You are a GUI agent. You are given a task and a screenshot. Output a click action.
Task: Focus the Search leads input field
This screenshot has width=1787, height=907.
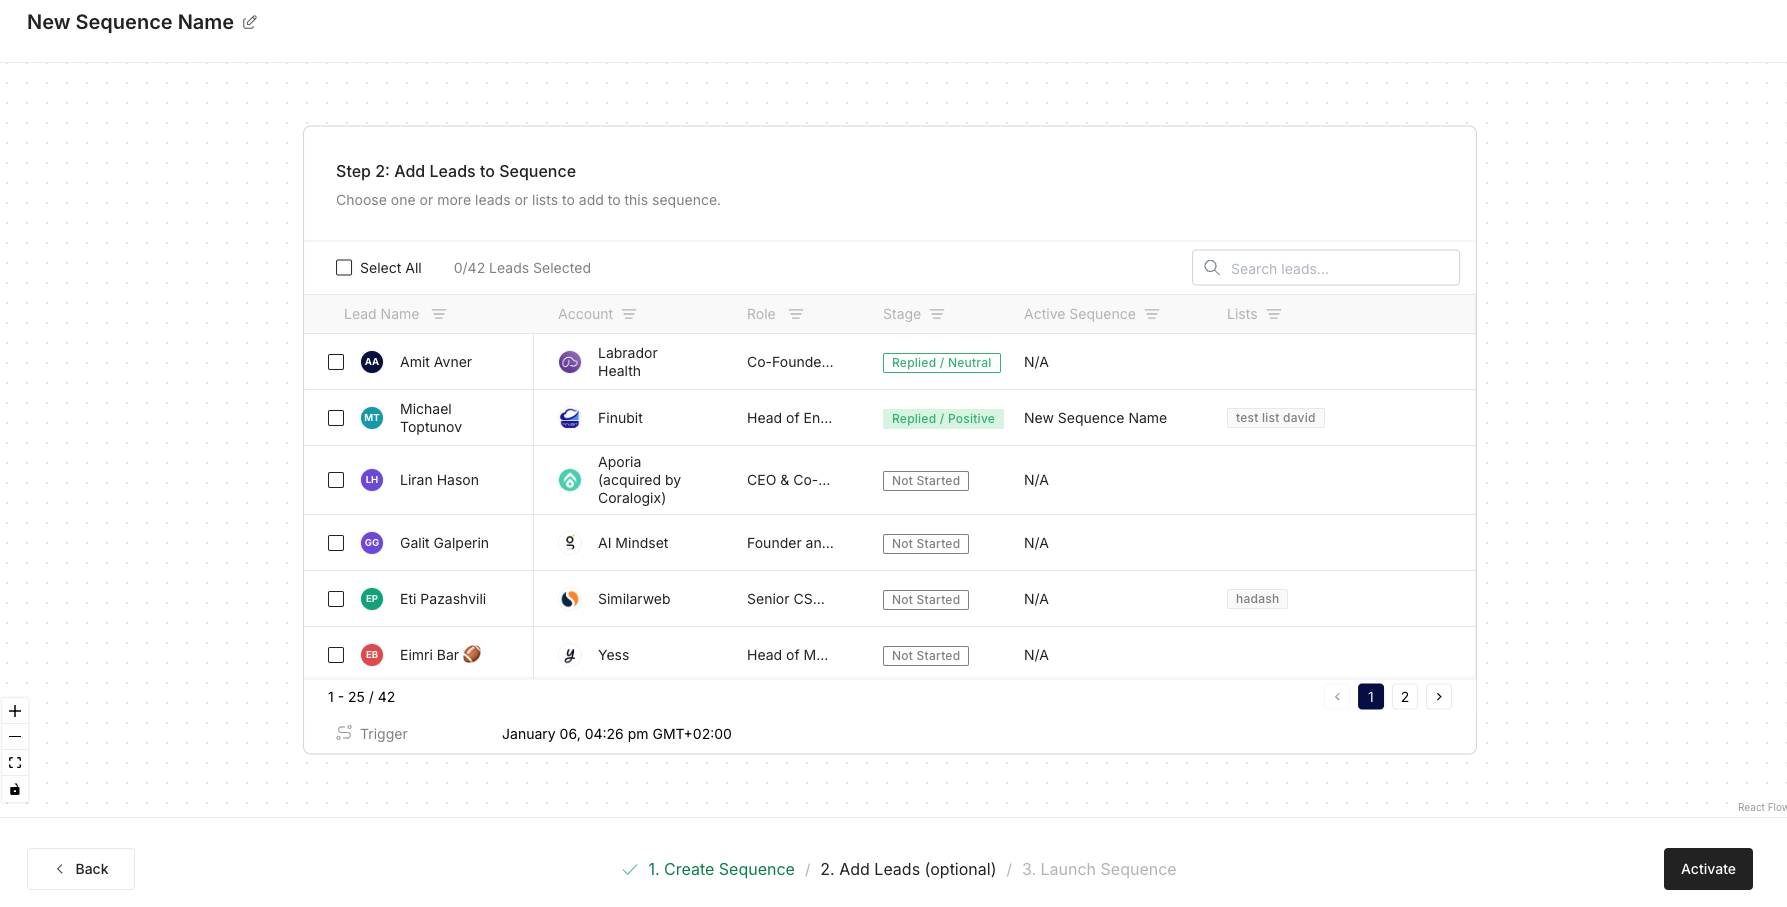click(x=1326, y=268)
